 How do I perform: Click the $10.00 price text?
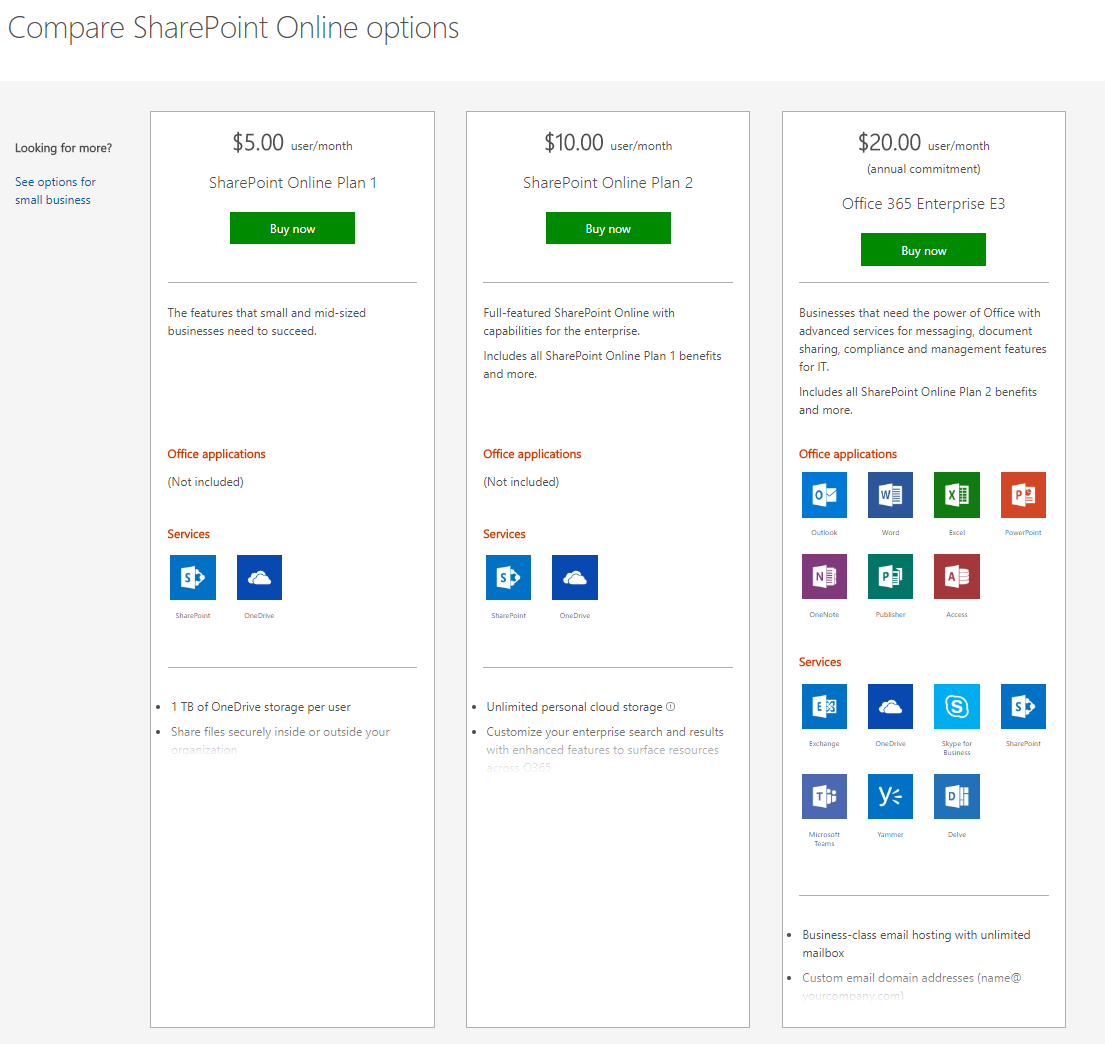point(574,142)
